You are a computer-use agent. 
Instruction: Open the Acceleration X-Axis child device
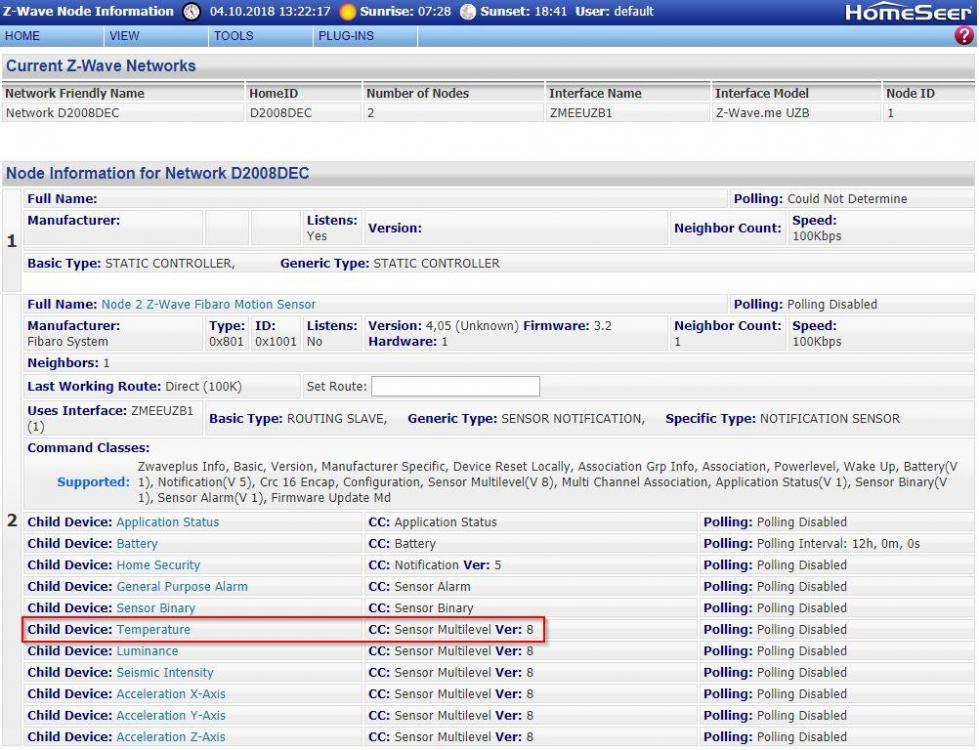[170, 694]
